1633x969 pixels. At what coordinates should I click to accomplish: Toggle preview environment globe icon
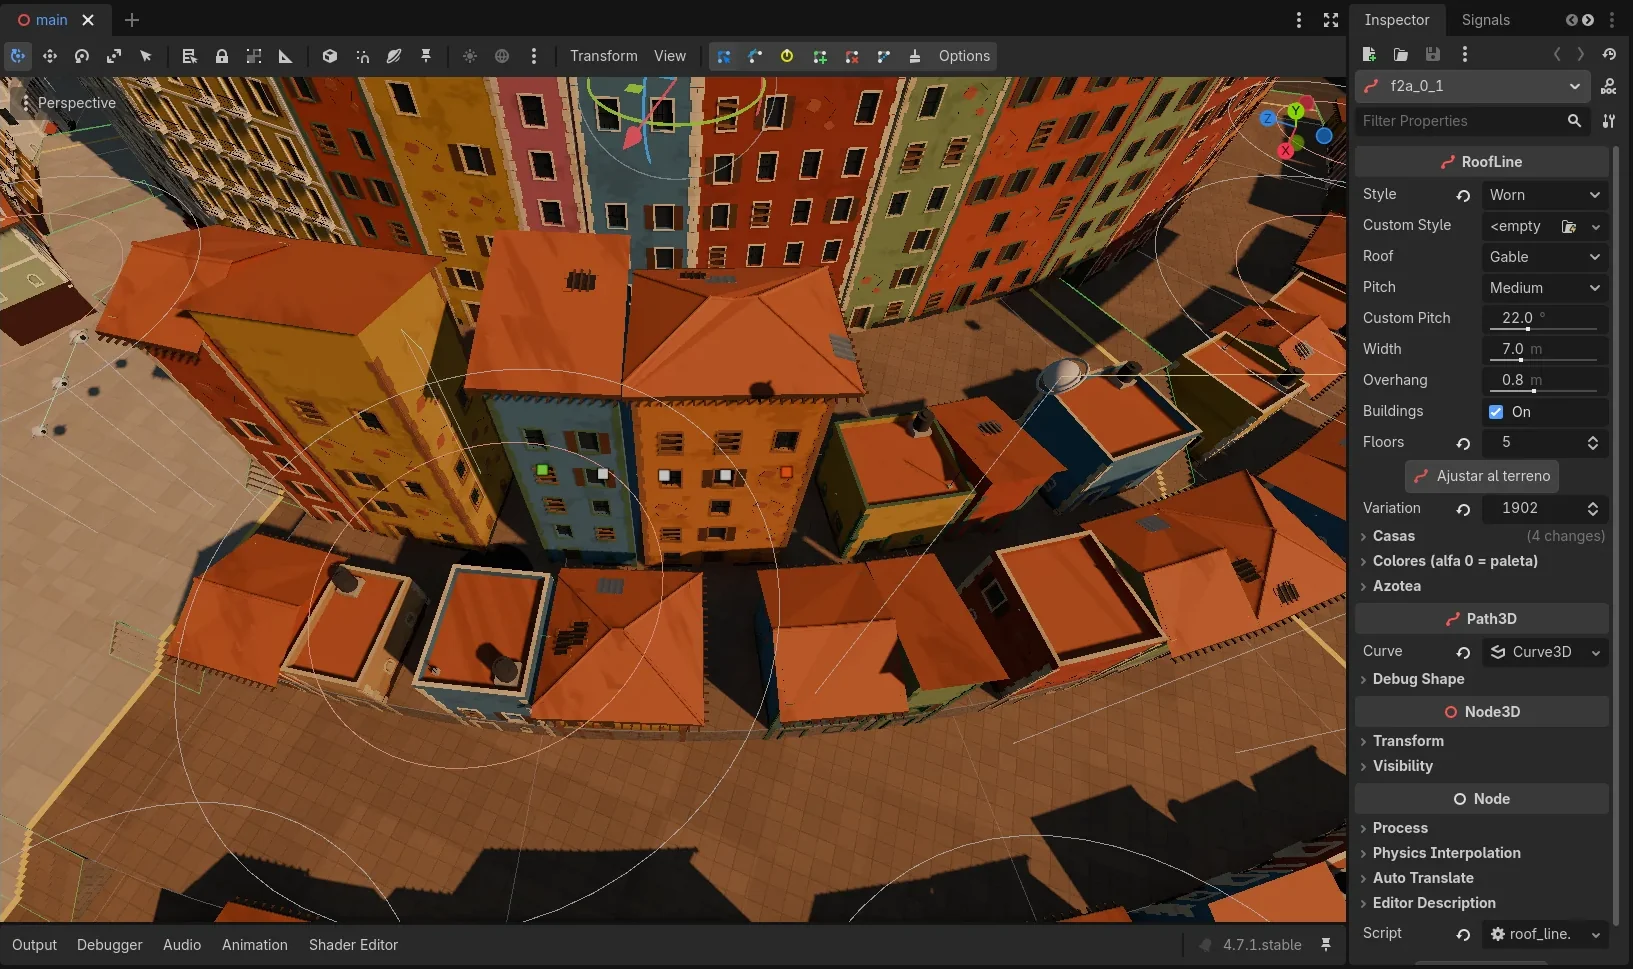pos(502,56)
